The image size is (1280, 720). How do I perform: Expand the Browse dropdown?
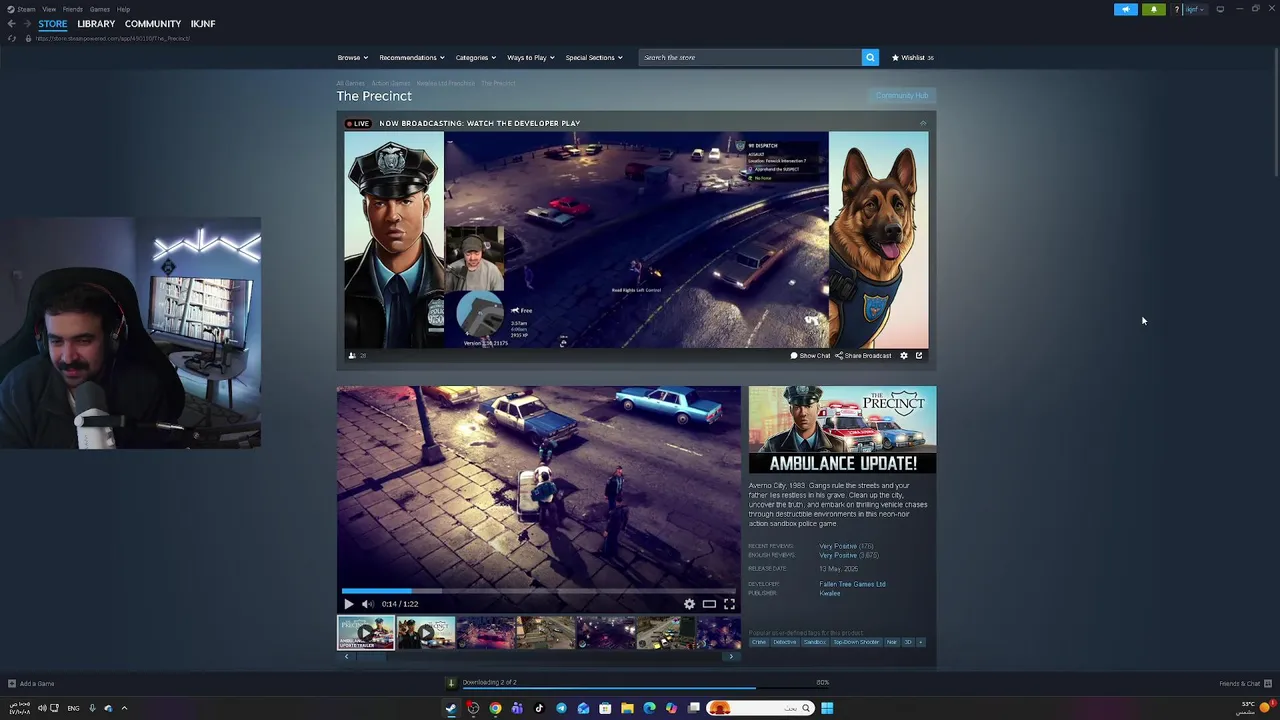pyautogui.click(x=352, y=57)
